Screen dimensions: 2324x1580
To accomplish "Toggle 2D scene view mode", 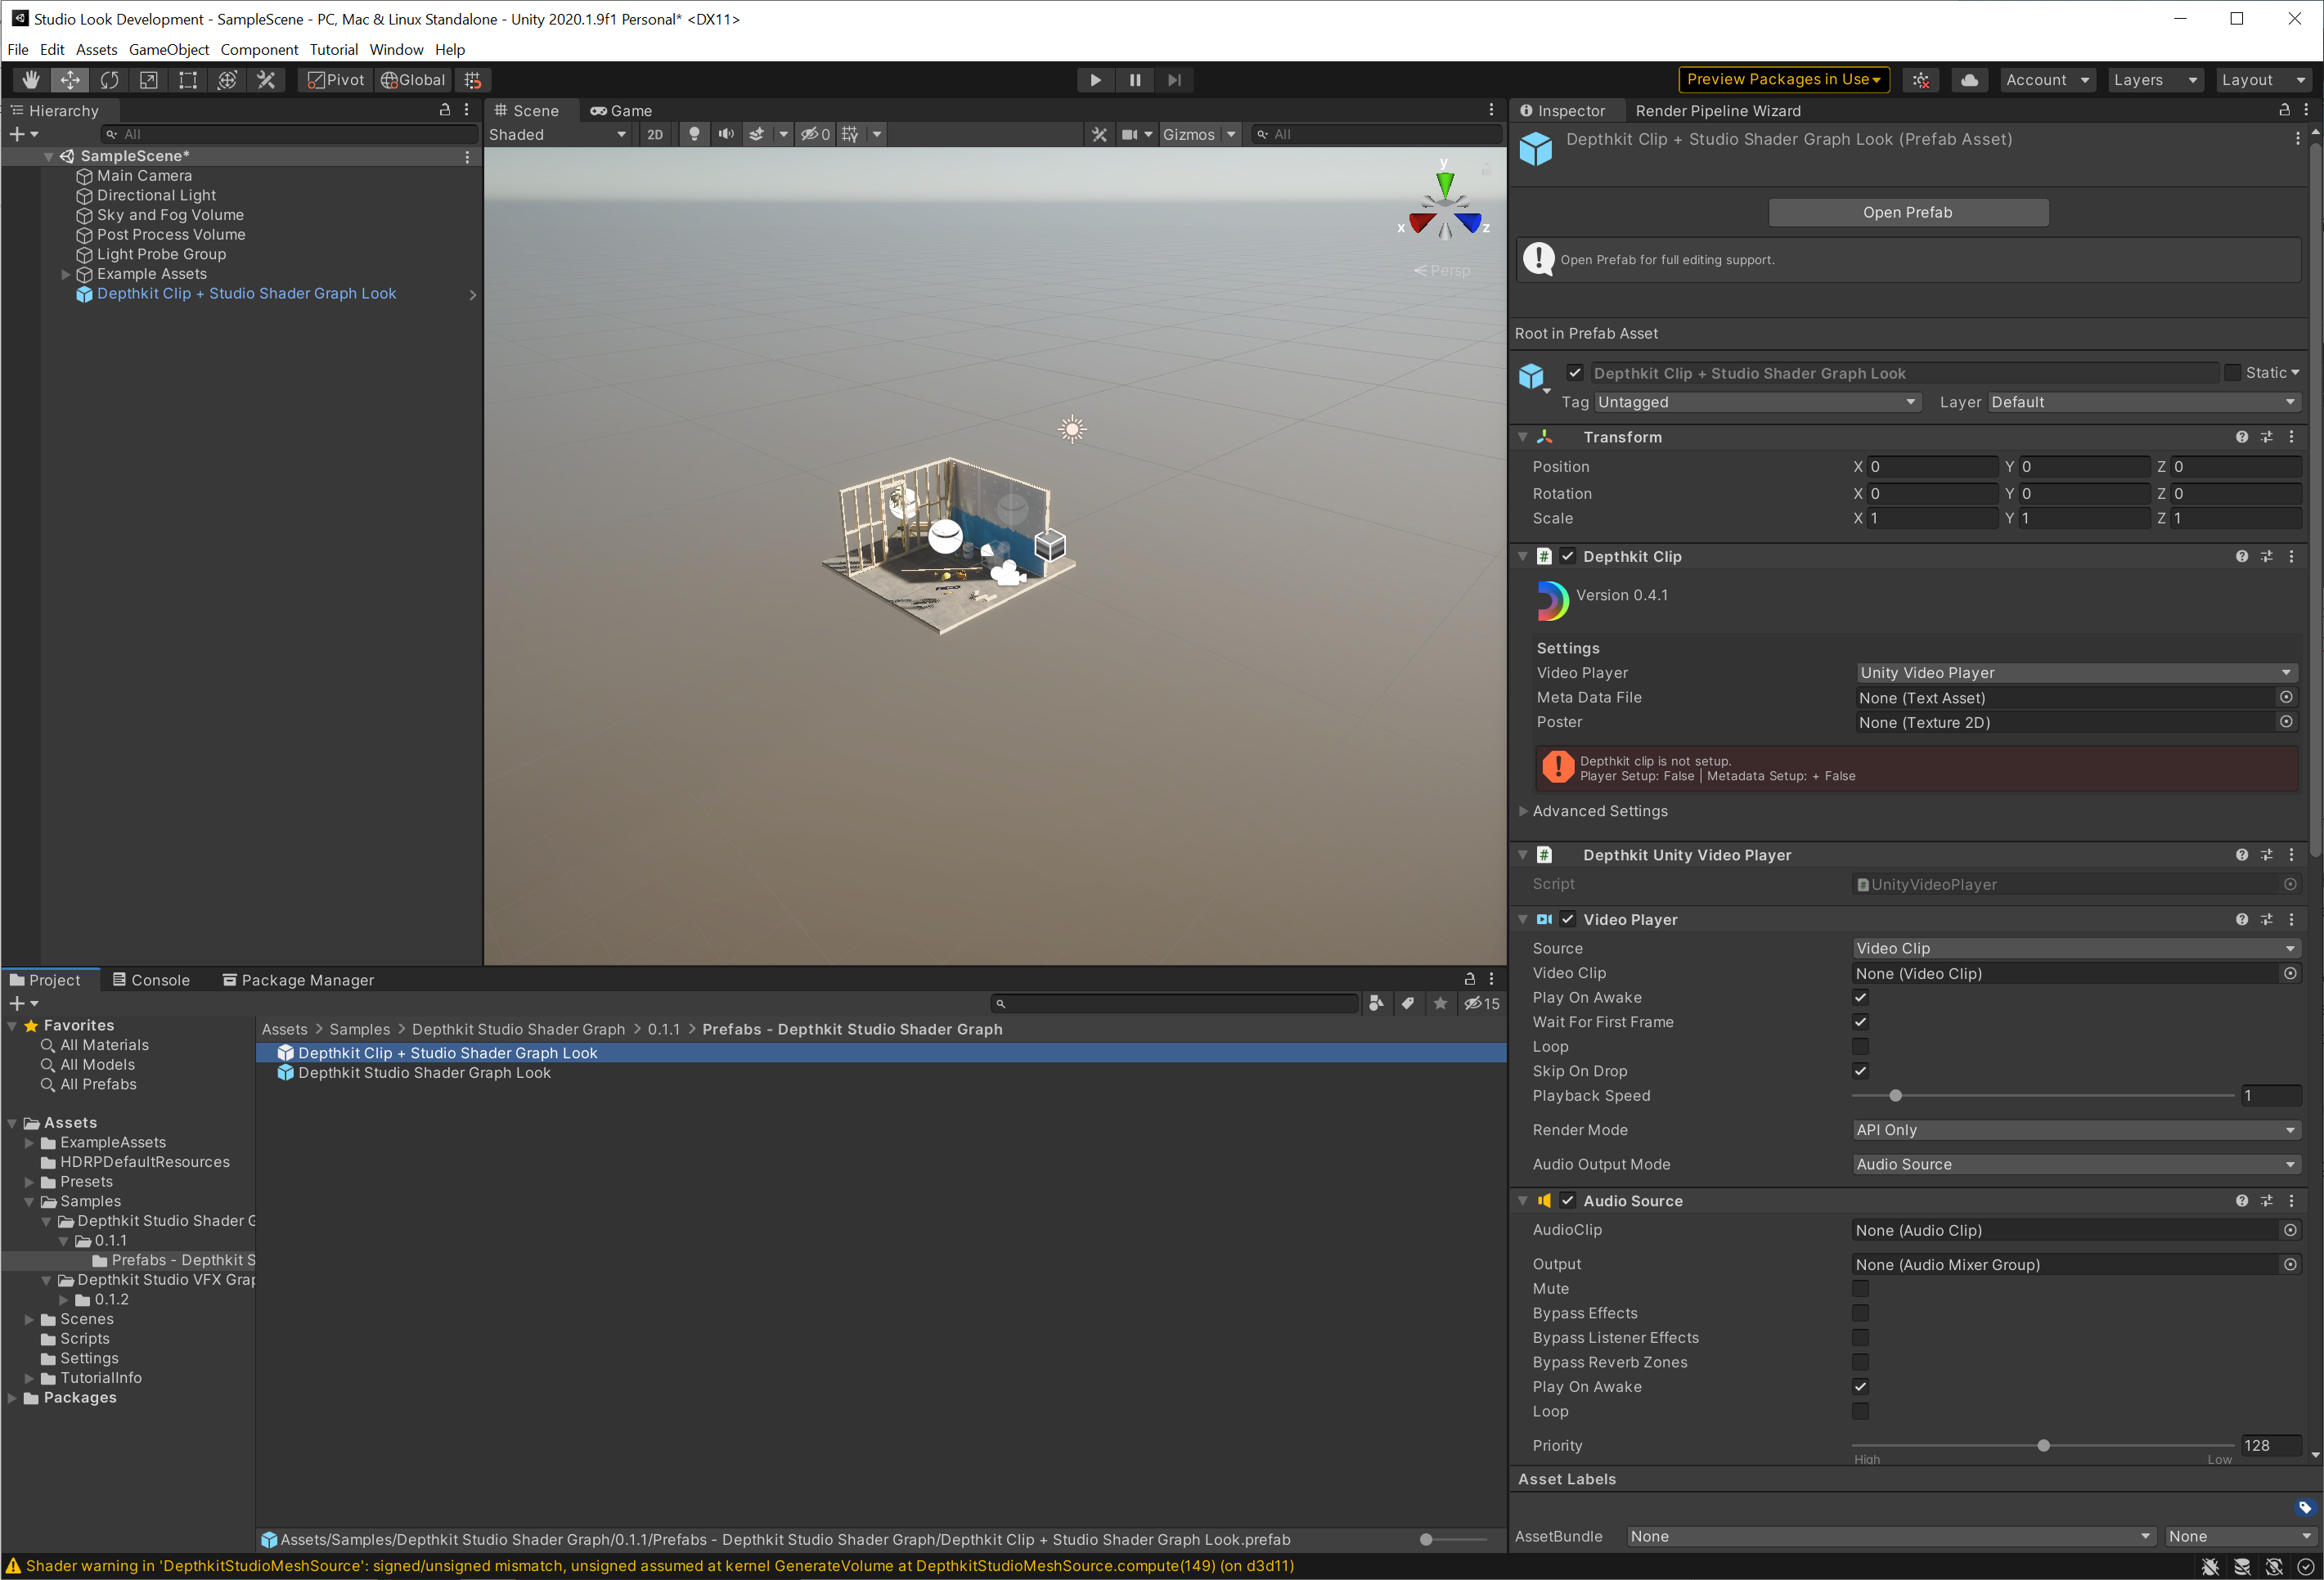I will (x=655, y=134).
